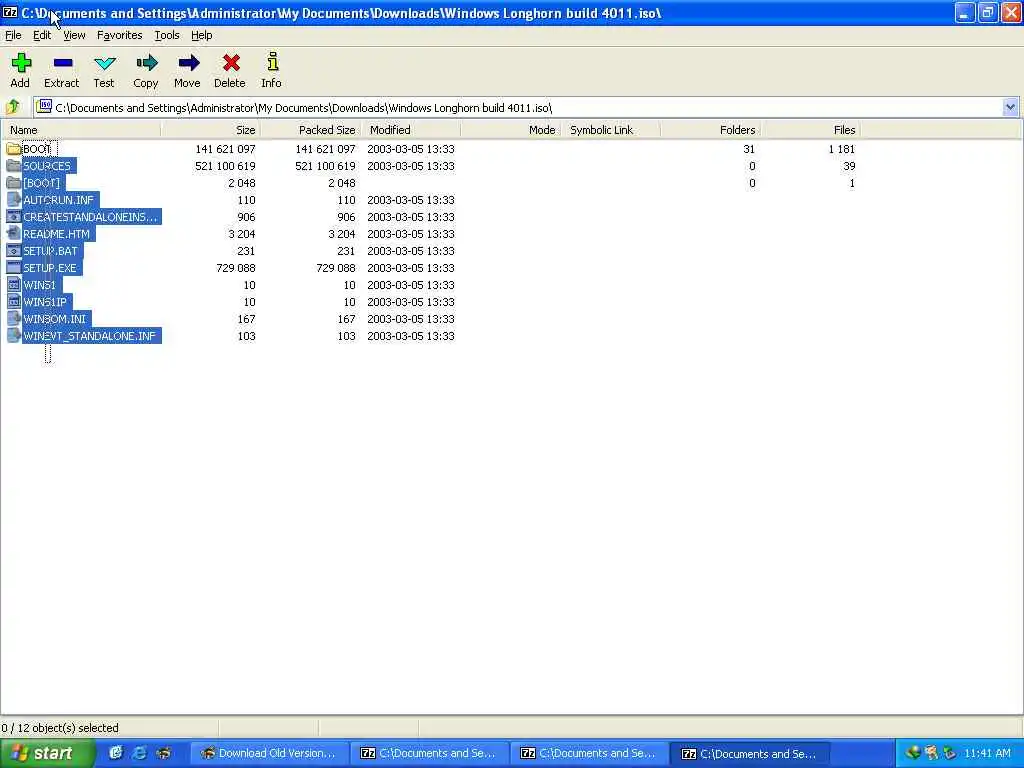Go up one folder level icon

coord(12,107)
